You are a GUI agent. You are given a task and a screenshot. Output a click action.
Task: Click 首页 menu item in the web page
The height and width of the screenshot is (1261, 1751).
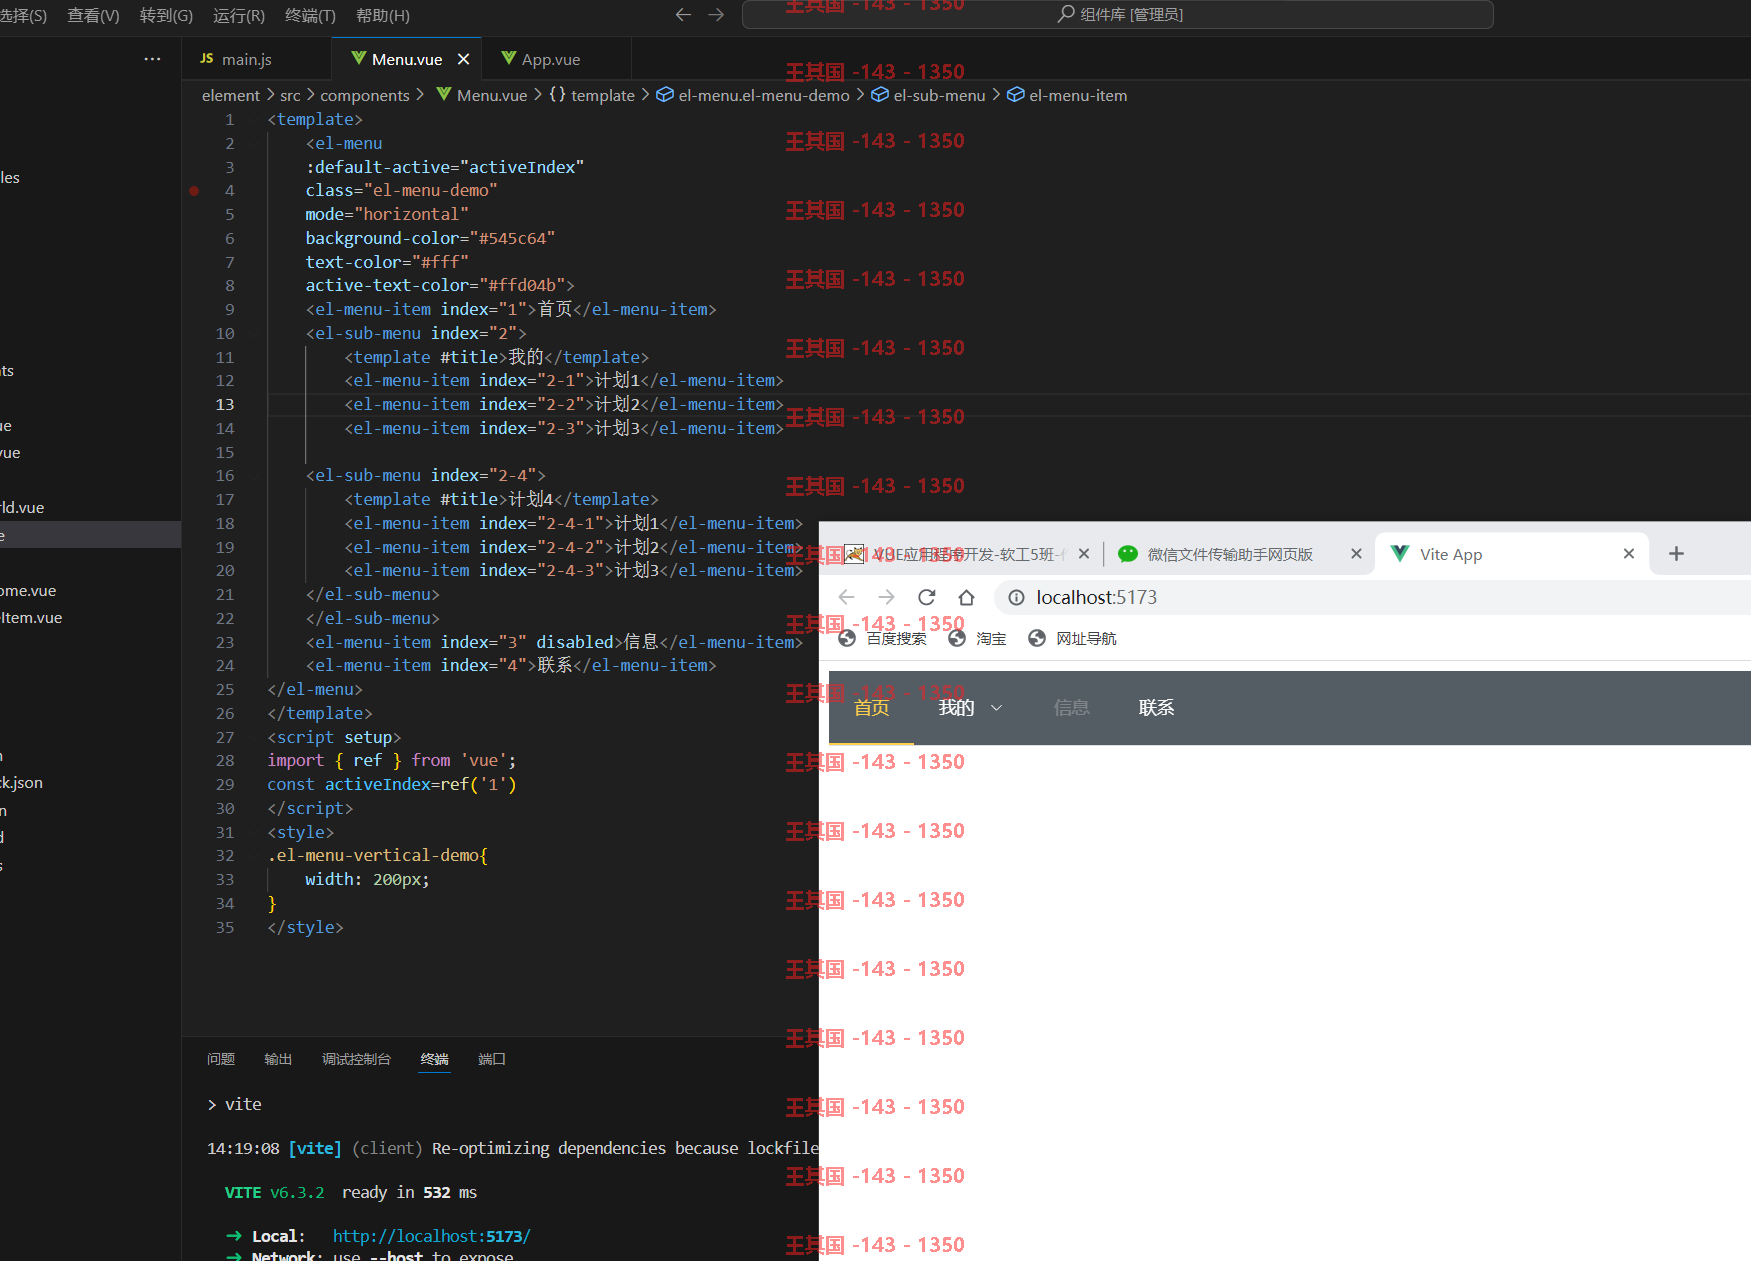871,707
